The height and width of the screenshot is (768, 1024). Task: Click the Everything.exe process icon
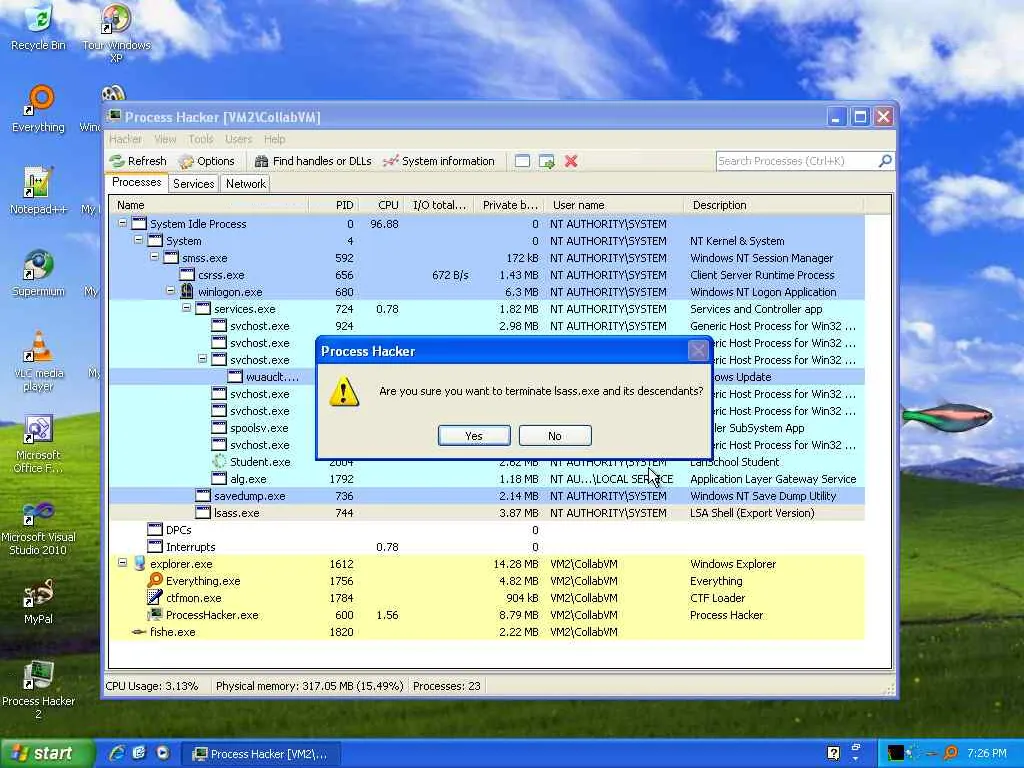pyautogui.click(x=155, y=580)
